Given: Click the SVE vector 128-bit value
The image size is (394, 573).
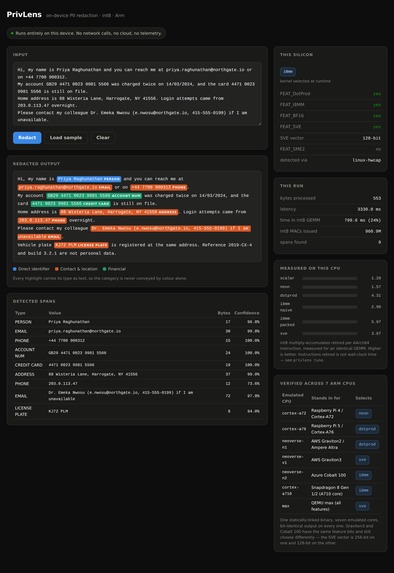Looking at the screenshot, I should (372, 138).
